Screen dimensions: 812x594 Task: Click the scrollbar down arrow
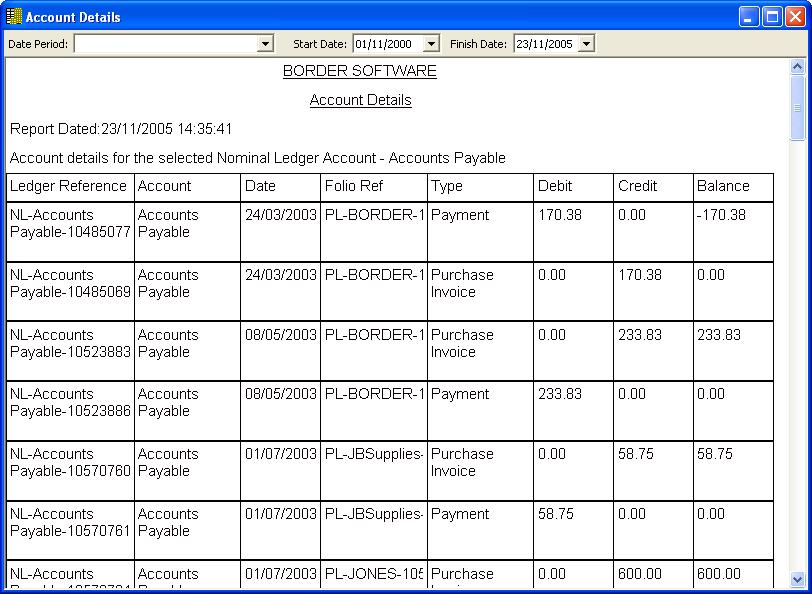click(797, 579)
